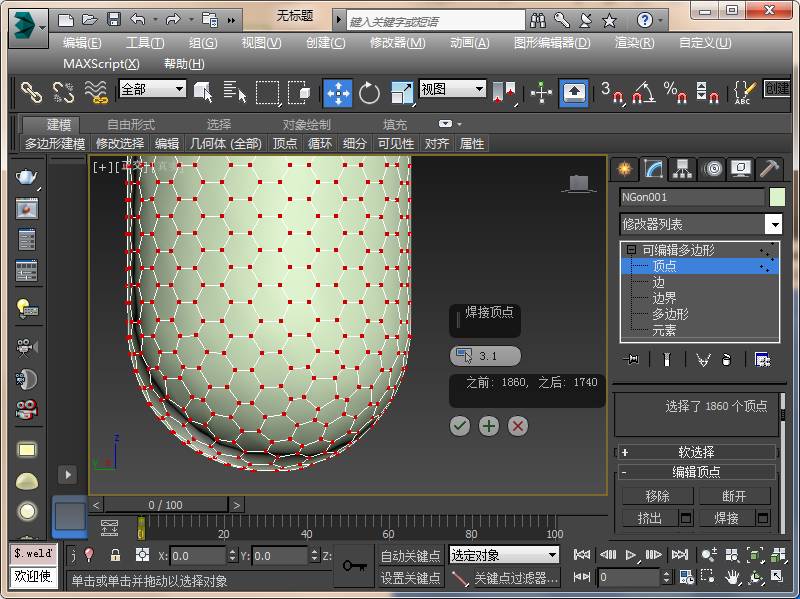Click the weld threshold 3.1 field
This screenshot has width=800, height=599.
tap(485, 356)
